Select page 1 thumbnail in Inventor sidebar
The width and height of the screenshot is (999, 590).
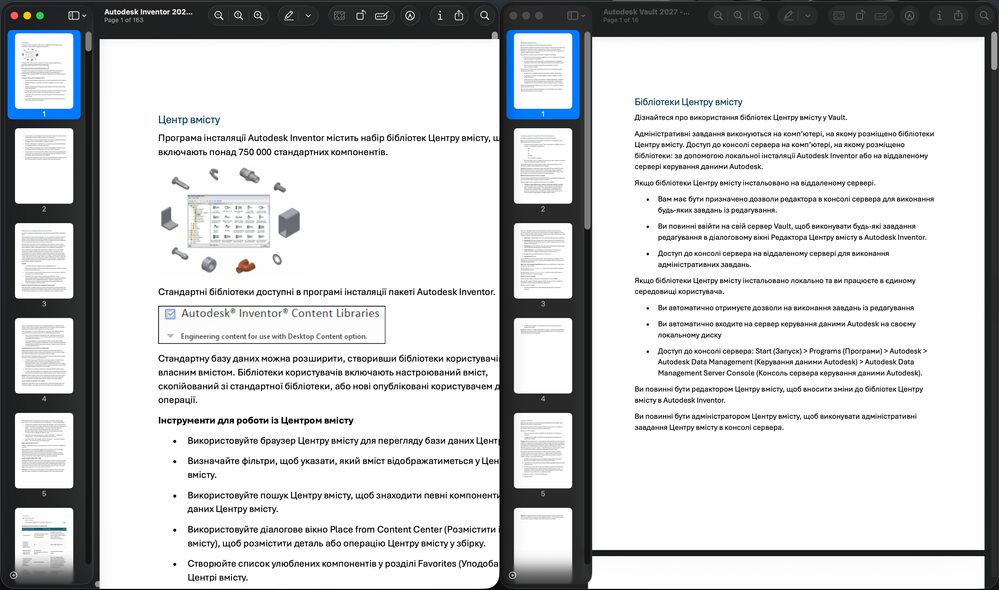point(44,71)
